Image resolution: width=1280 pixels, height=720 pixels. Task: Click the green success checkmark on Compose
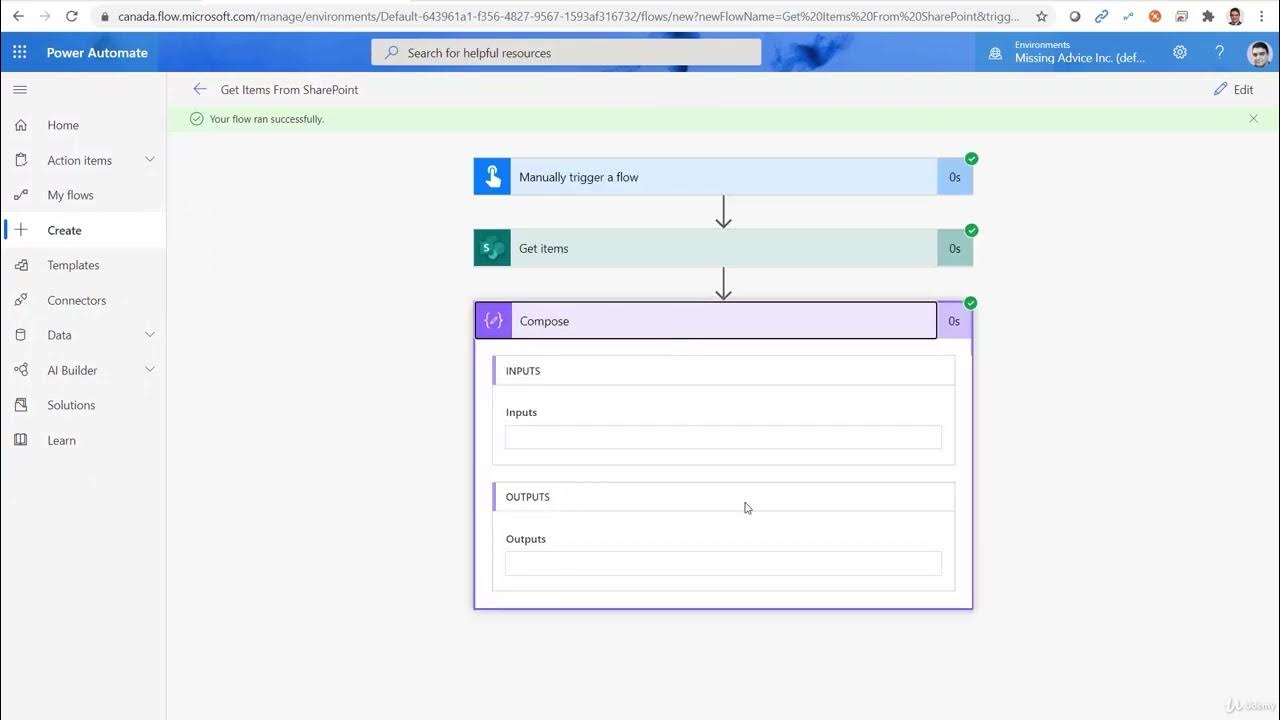coord(971,303)
